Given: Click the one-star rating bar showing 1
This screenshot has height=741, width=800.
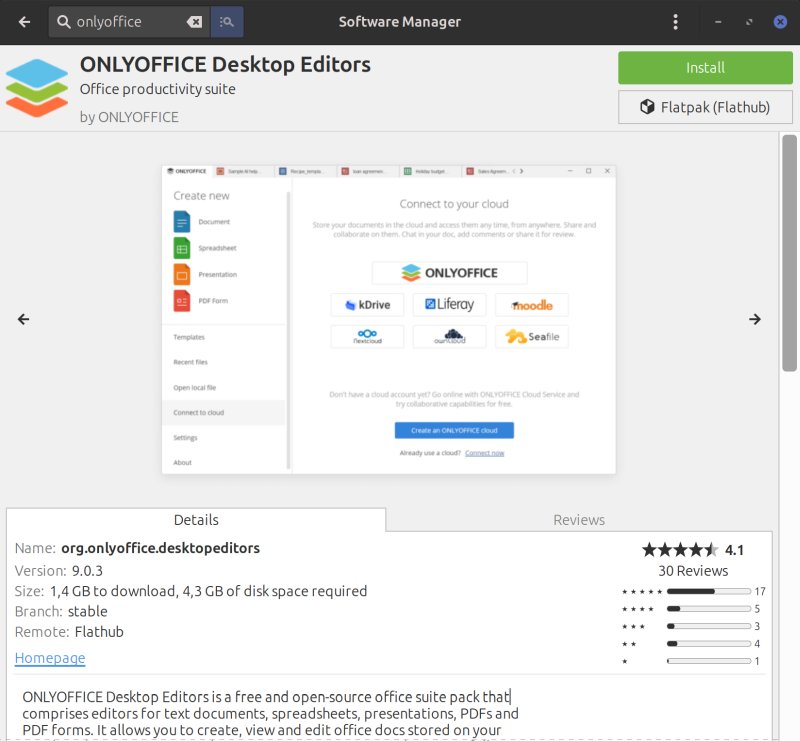Looking at the screenshot, I should click(709, 661).
